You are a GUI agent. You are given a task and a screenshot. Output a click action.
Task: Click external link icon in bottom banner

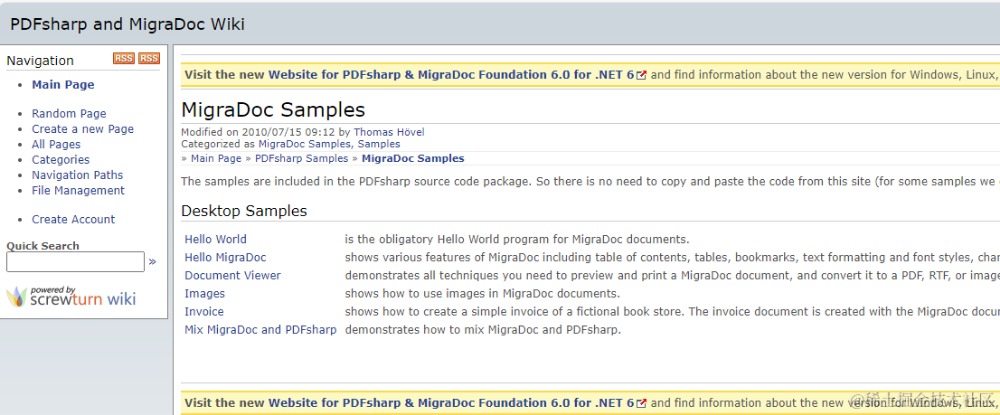click(x=642, y=404)
